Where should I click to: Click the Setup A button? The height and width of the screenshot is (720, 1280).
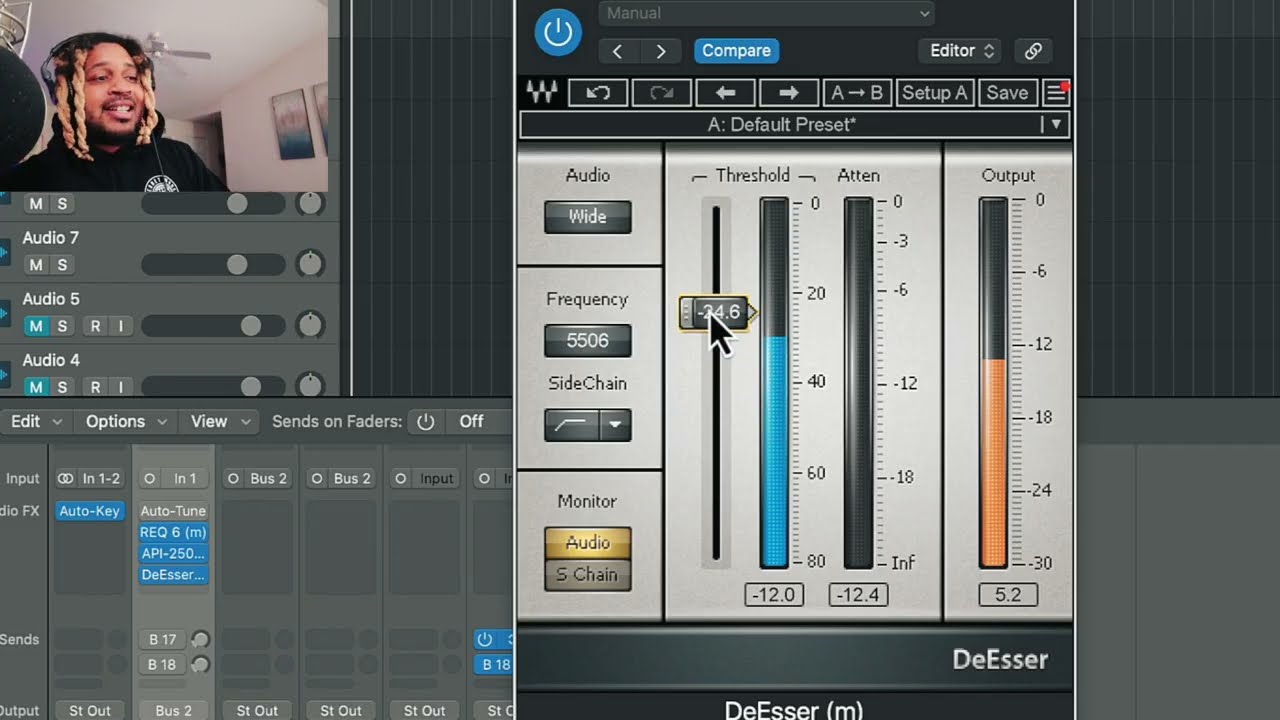[x=934, y=93]
